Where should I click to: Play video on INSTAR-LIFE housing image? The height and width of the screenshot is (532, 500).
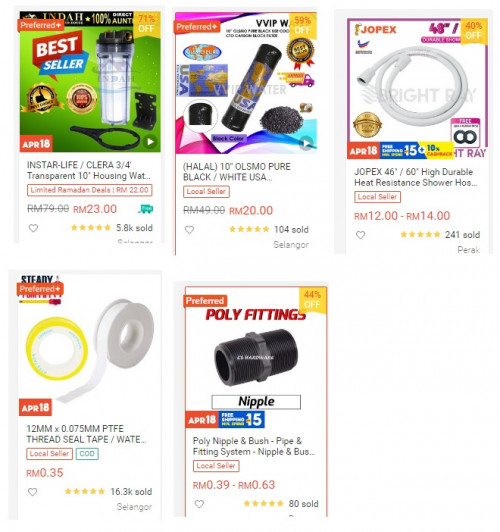(x=150, y=142)
